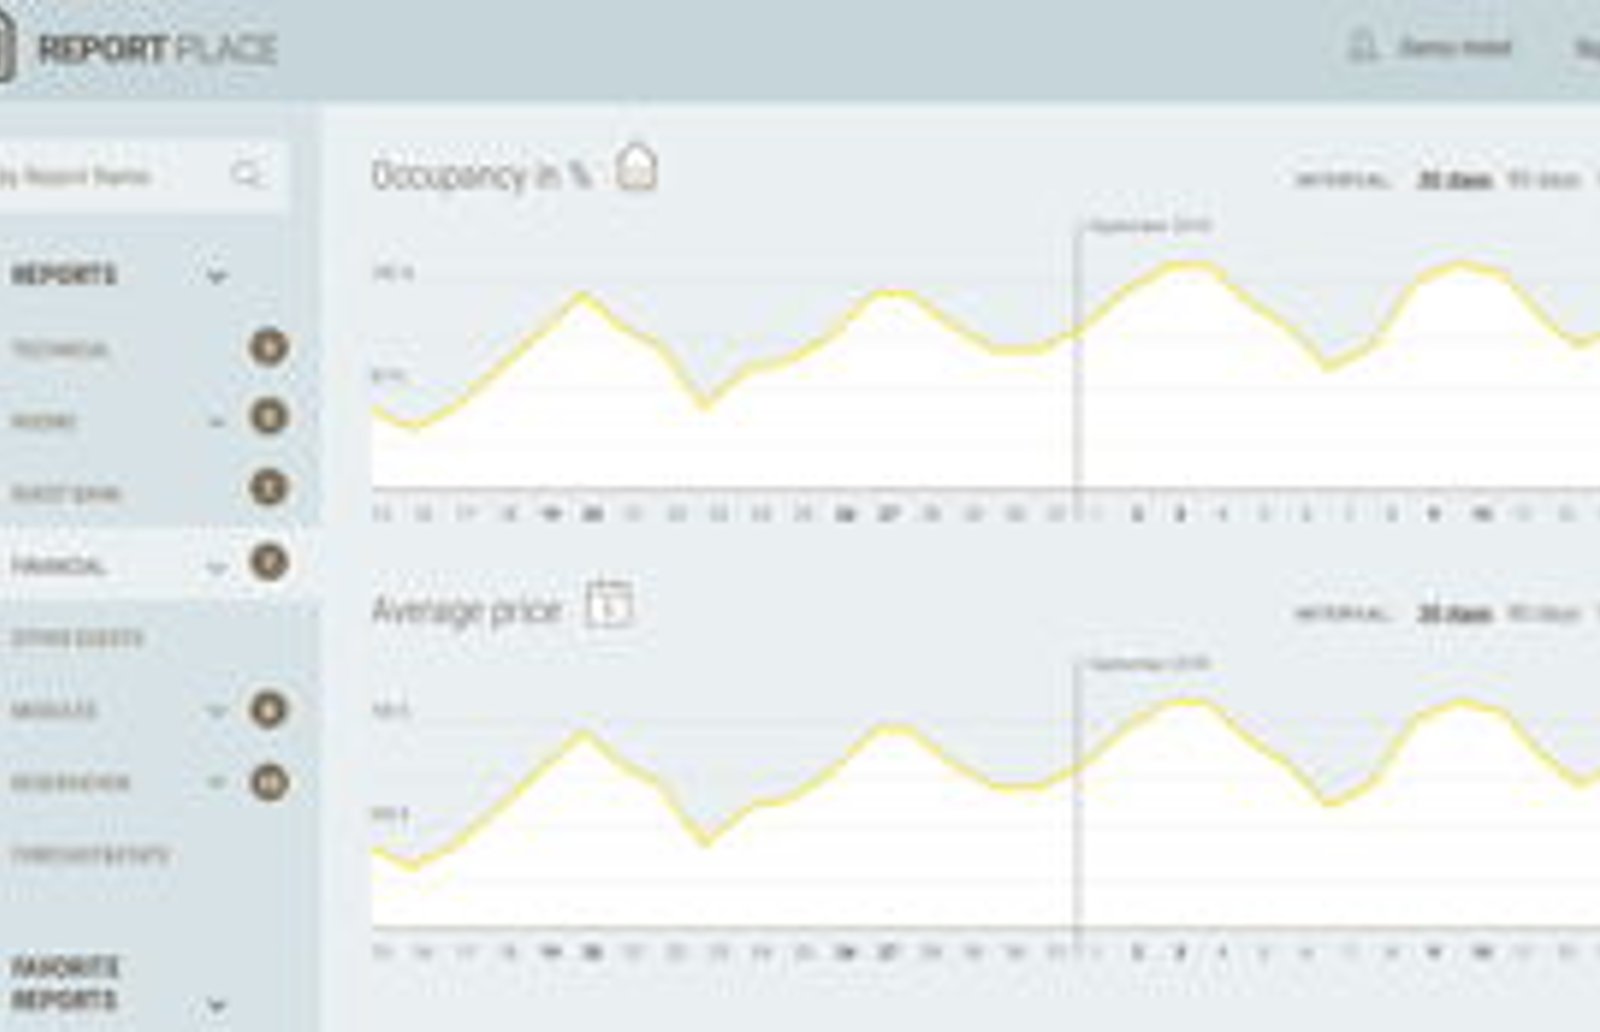
Task: Click the September marker line in Occupancy chart
Action: pos(1078,370)
